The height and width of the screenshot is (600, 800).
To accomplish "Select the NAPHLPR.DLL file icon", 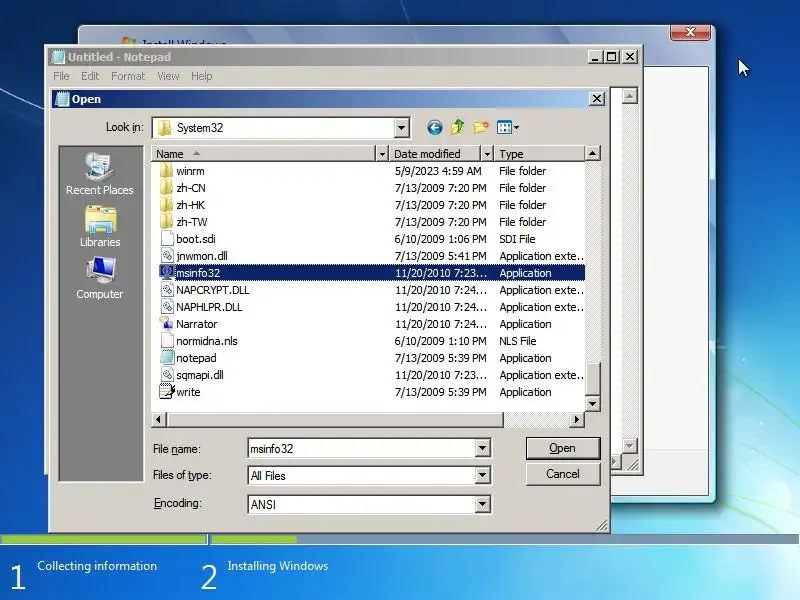I will (167, 307).
